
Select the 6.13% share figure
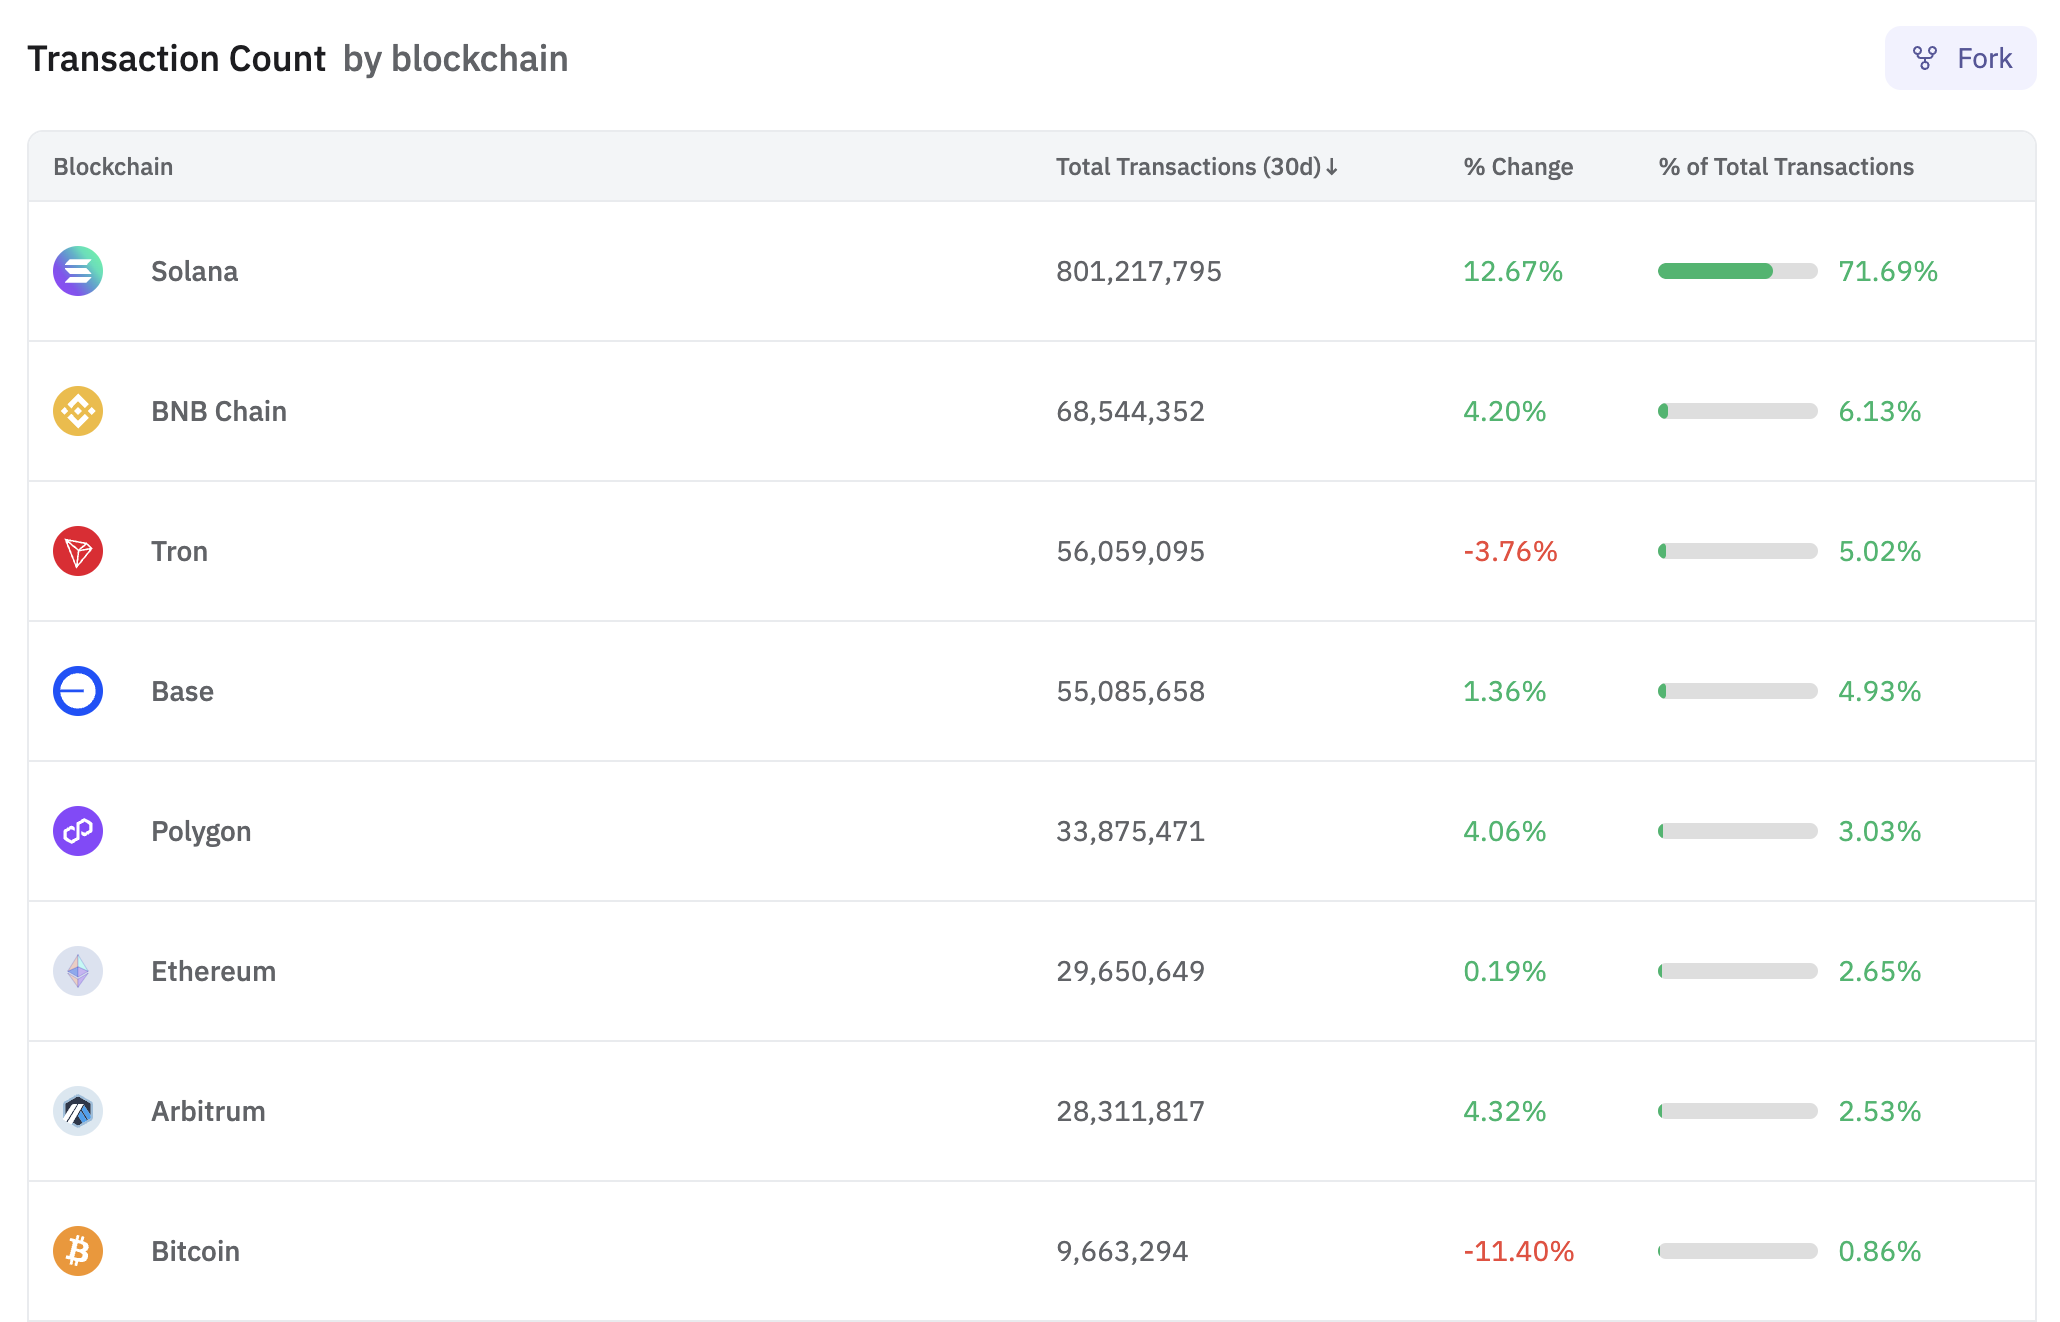click(1880, 411)
